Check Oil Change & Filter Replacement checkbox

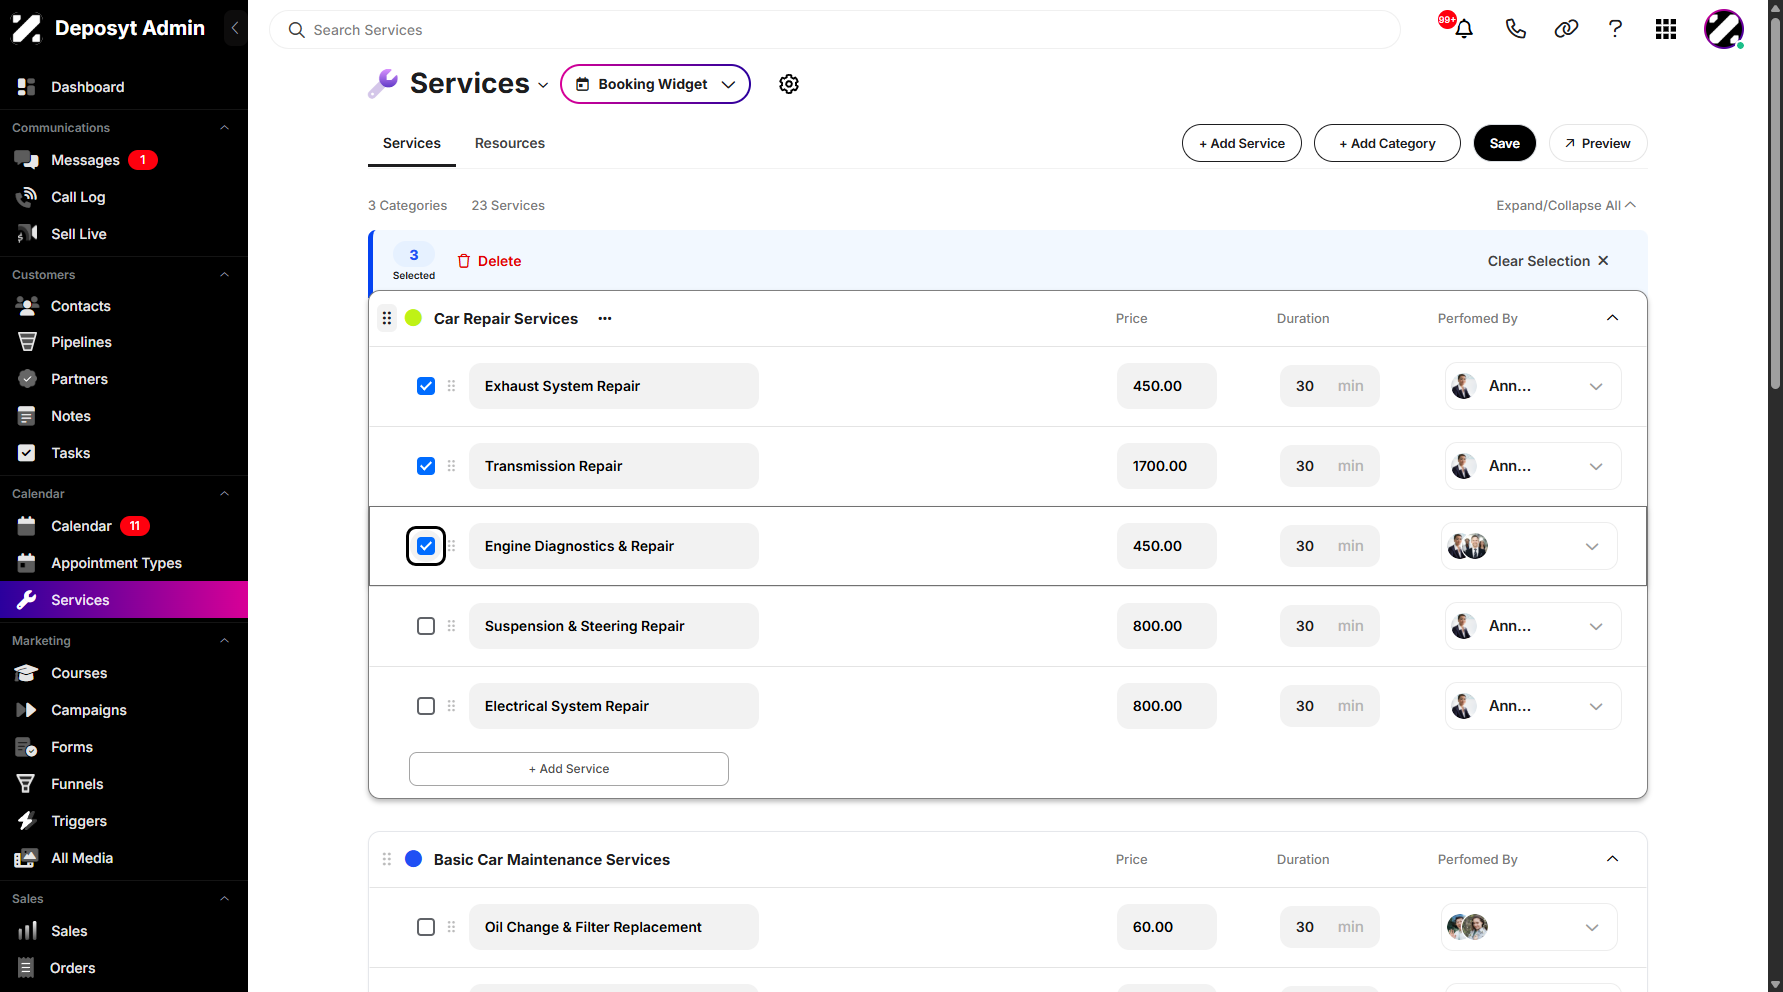click(x=426, y=927)
